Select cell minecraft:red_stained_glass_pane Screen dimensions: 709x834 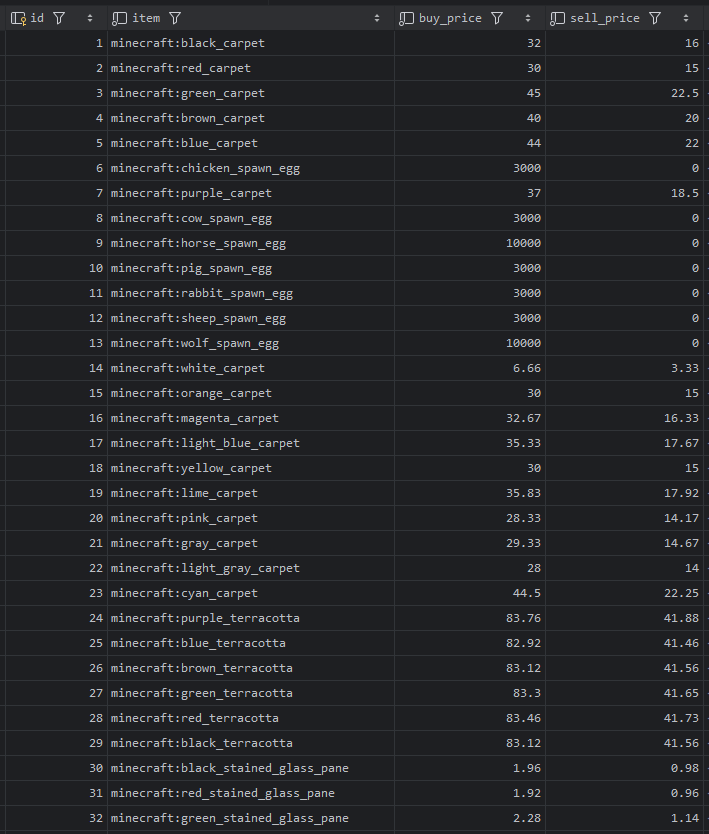pos(251,793)
